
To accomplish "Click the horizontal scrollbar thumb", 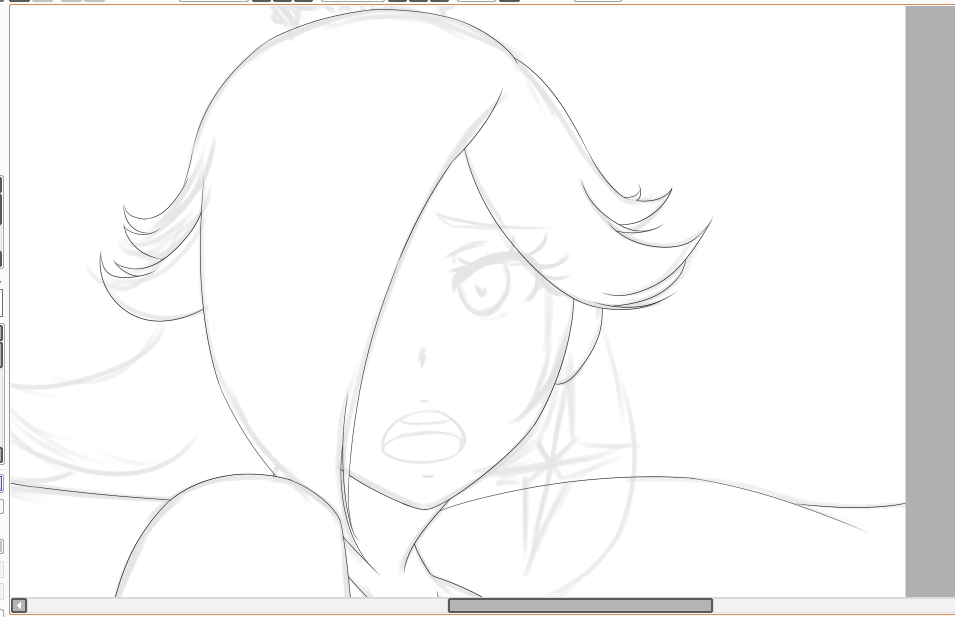I will pos(580,605).
